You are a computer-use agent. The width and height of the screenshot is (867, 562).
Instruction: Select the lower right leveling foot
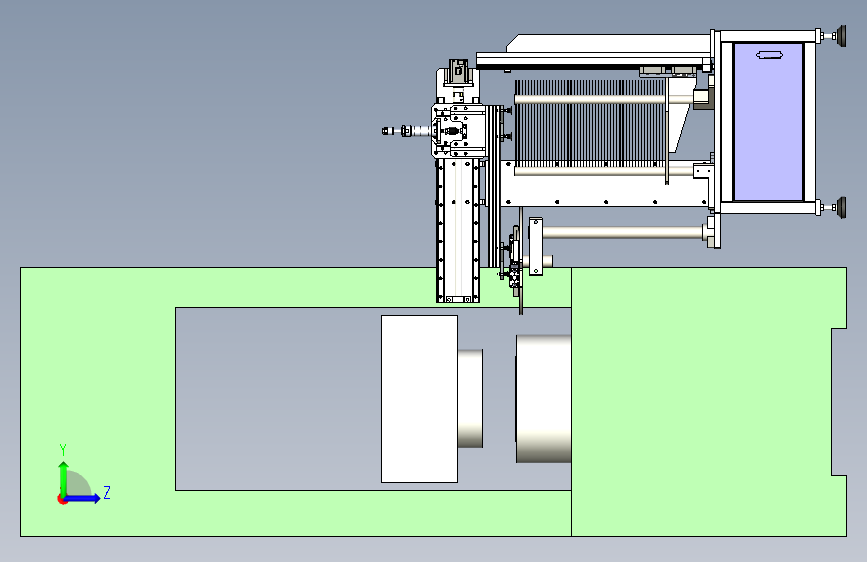click(834, 207)
